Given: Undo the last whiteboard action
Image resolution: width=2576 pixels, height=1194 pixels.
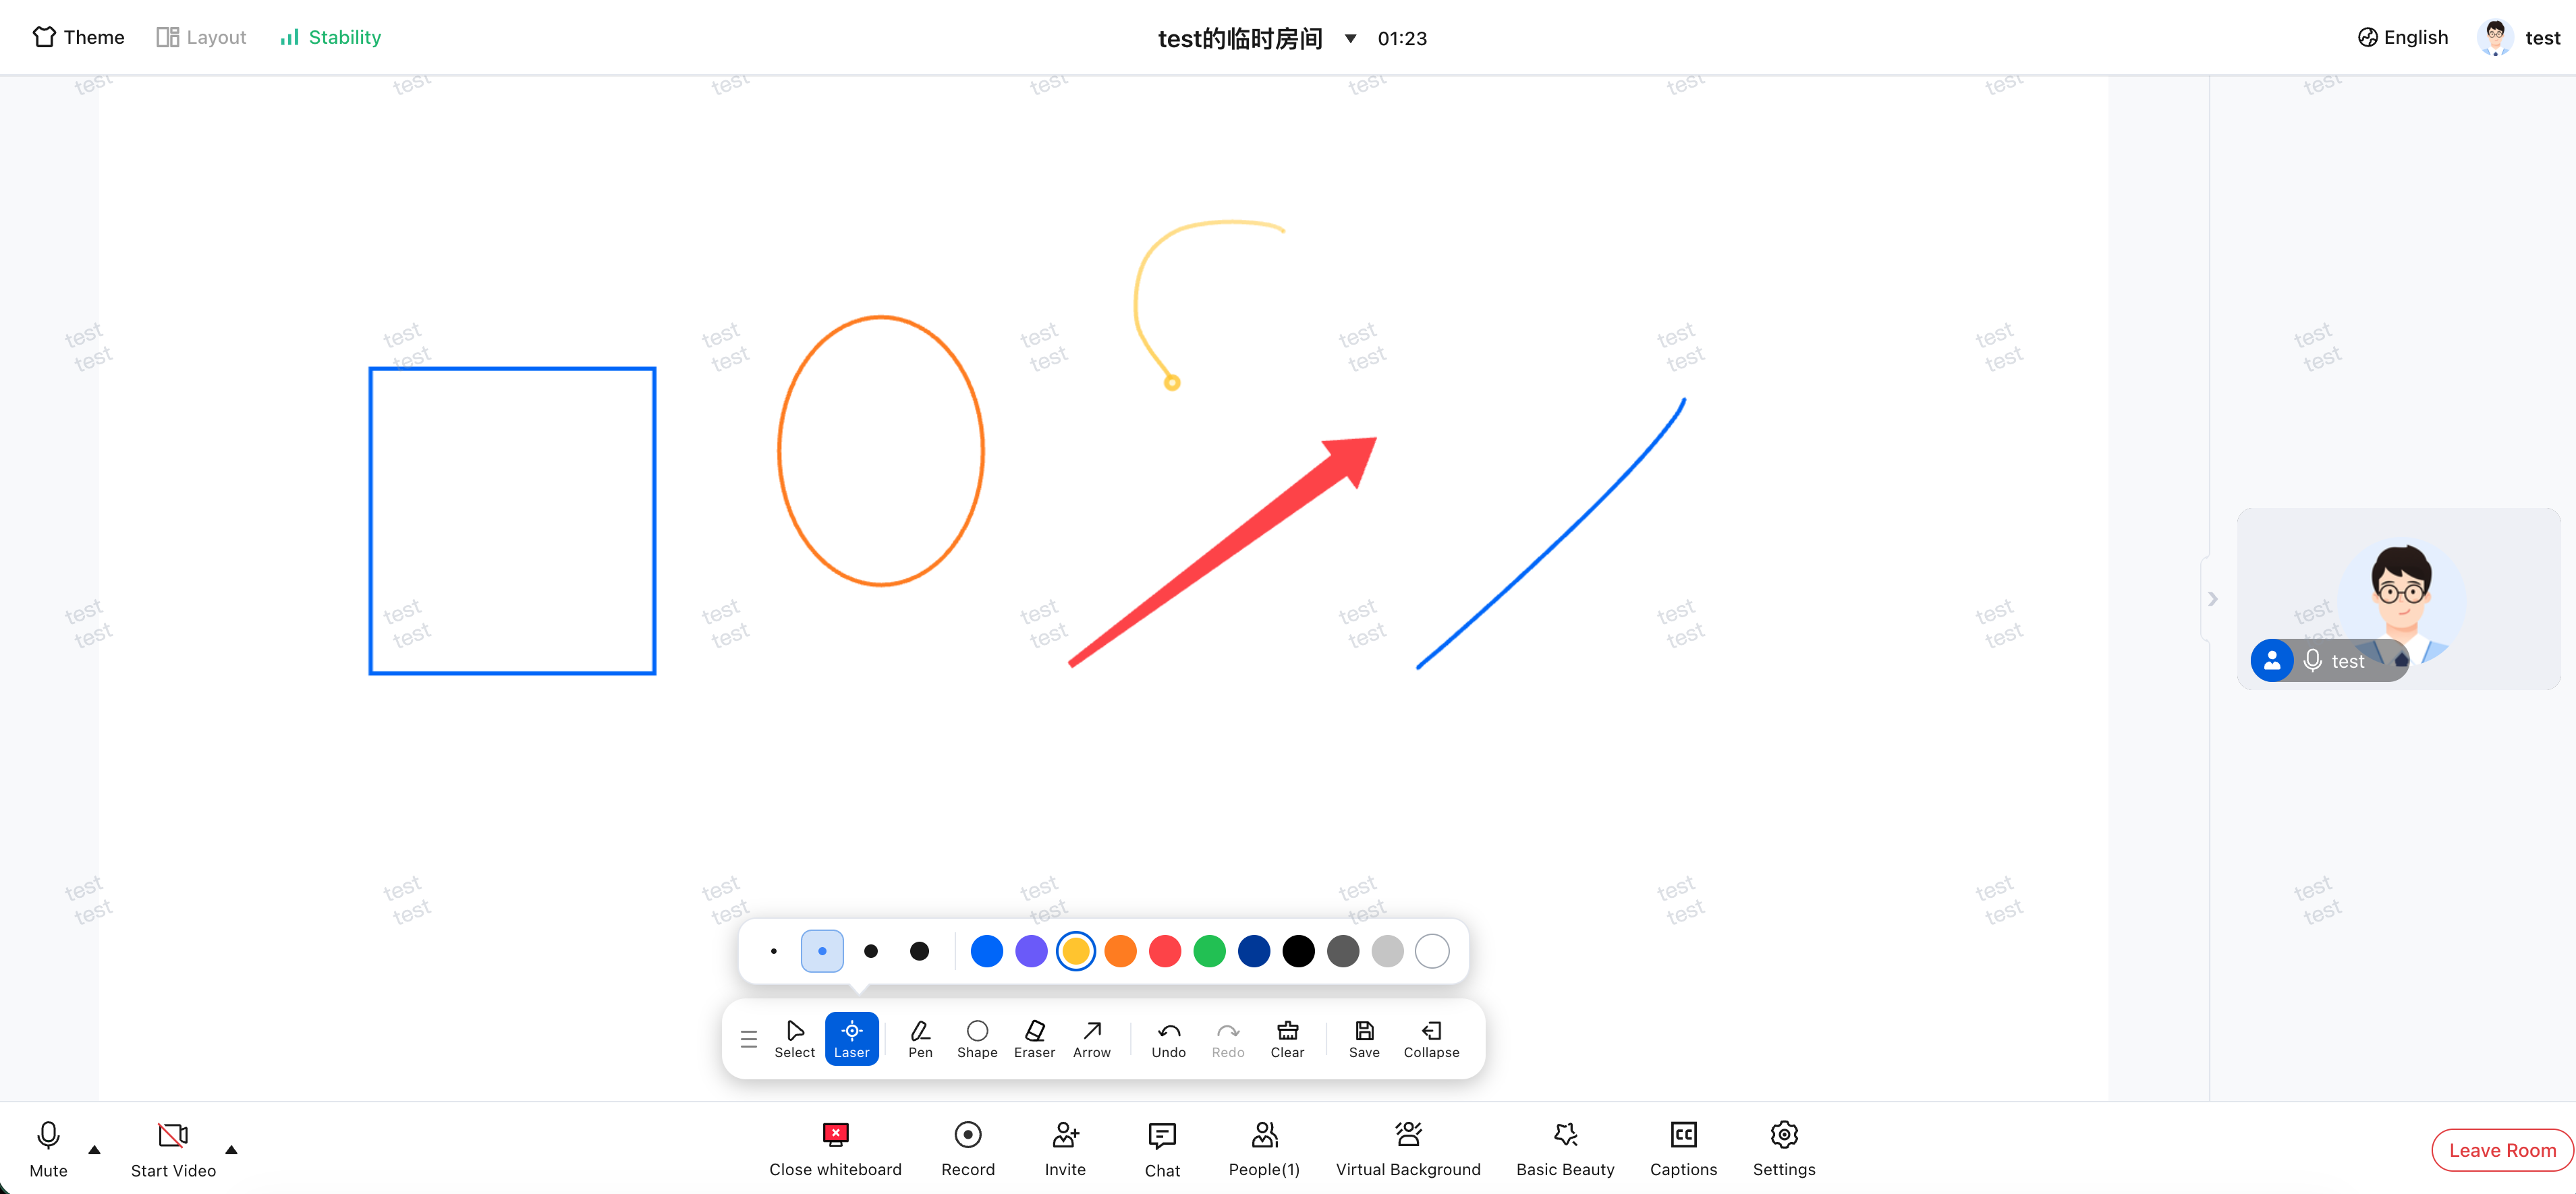Looking at the screenshot, I should pos(1168,1039).
